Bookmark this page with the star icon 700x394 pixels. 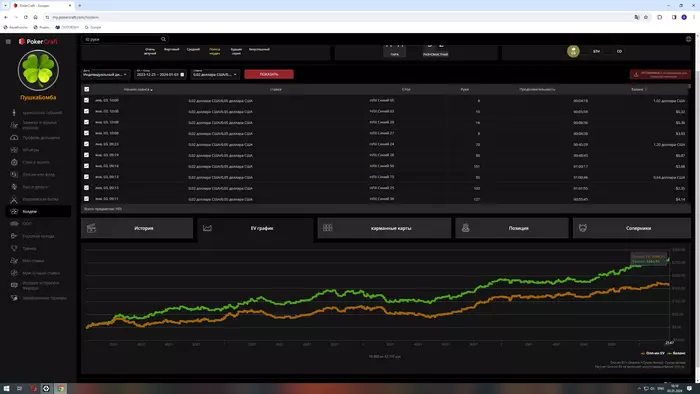(646, 17)
